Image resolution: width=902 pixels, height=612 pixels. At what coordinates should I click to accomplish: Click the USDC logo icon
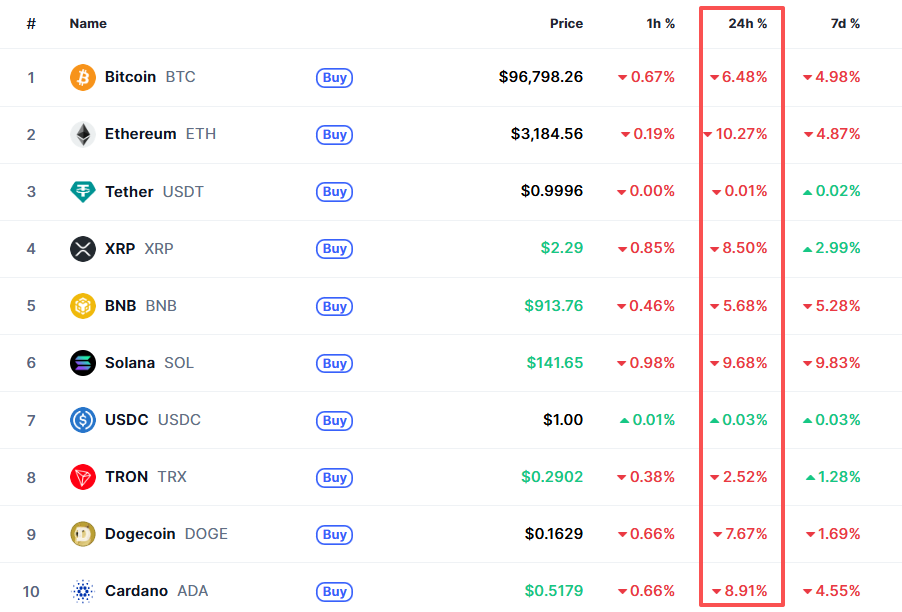pos(83,420)
